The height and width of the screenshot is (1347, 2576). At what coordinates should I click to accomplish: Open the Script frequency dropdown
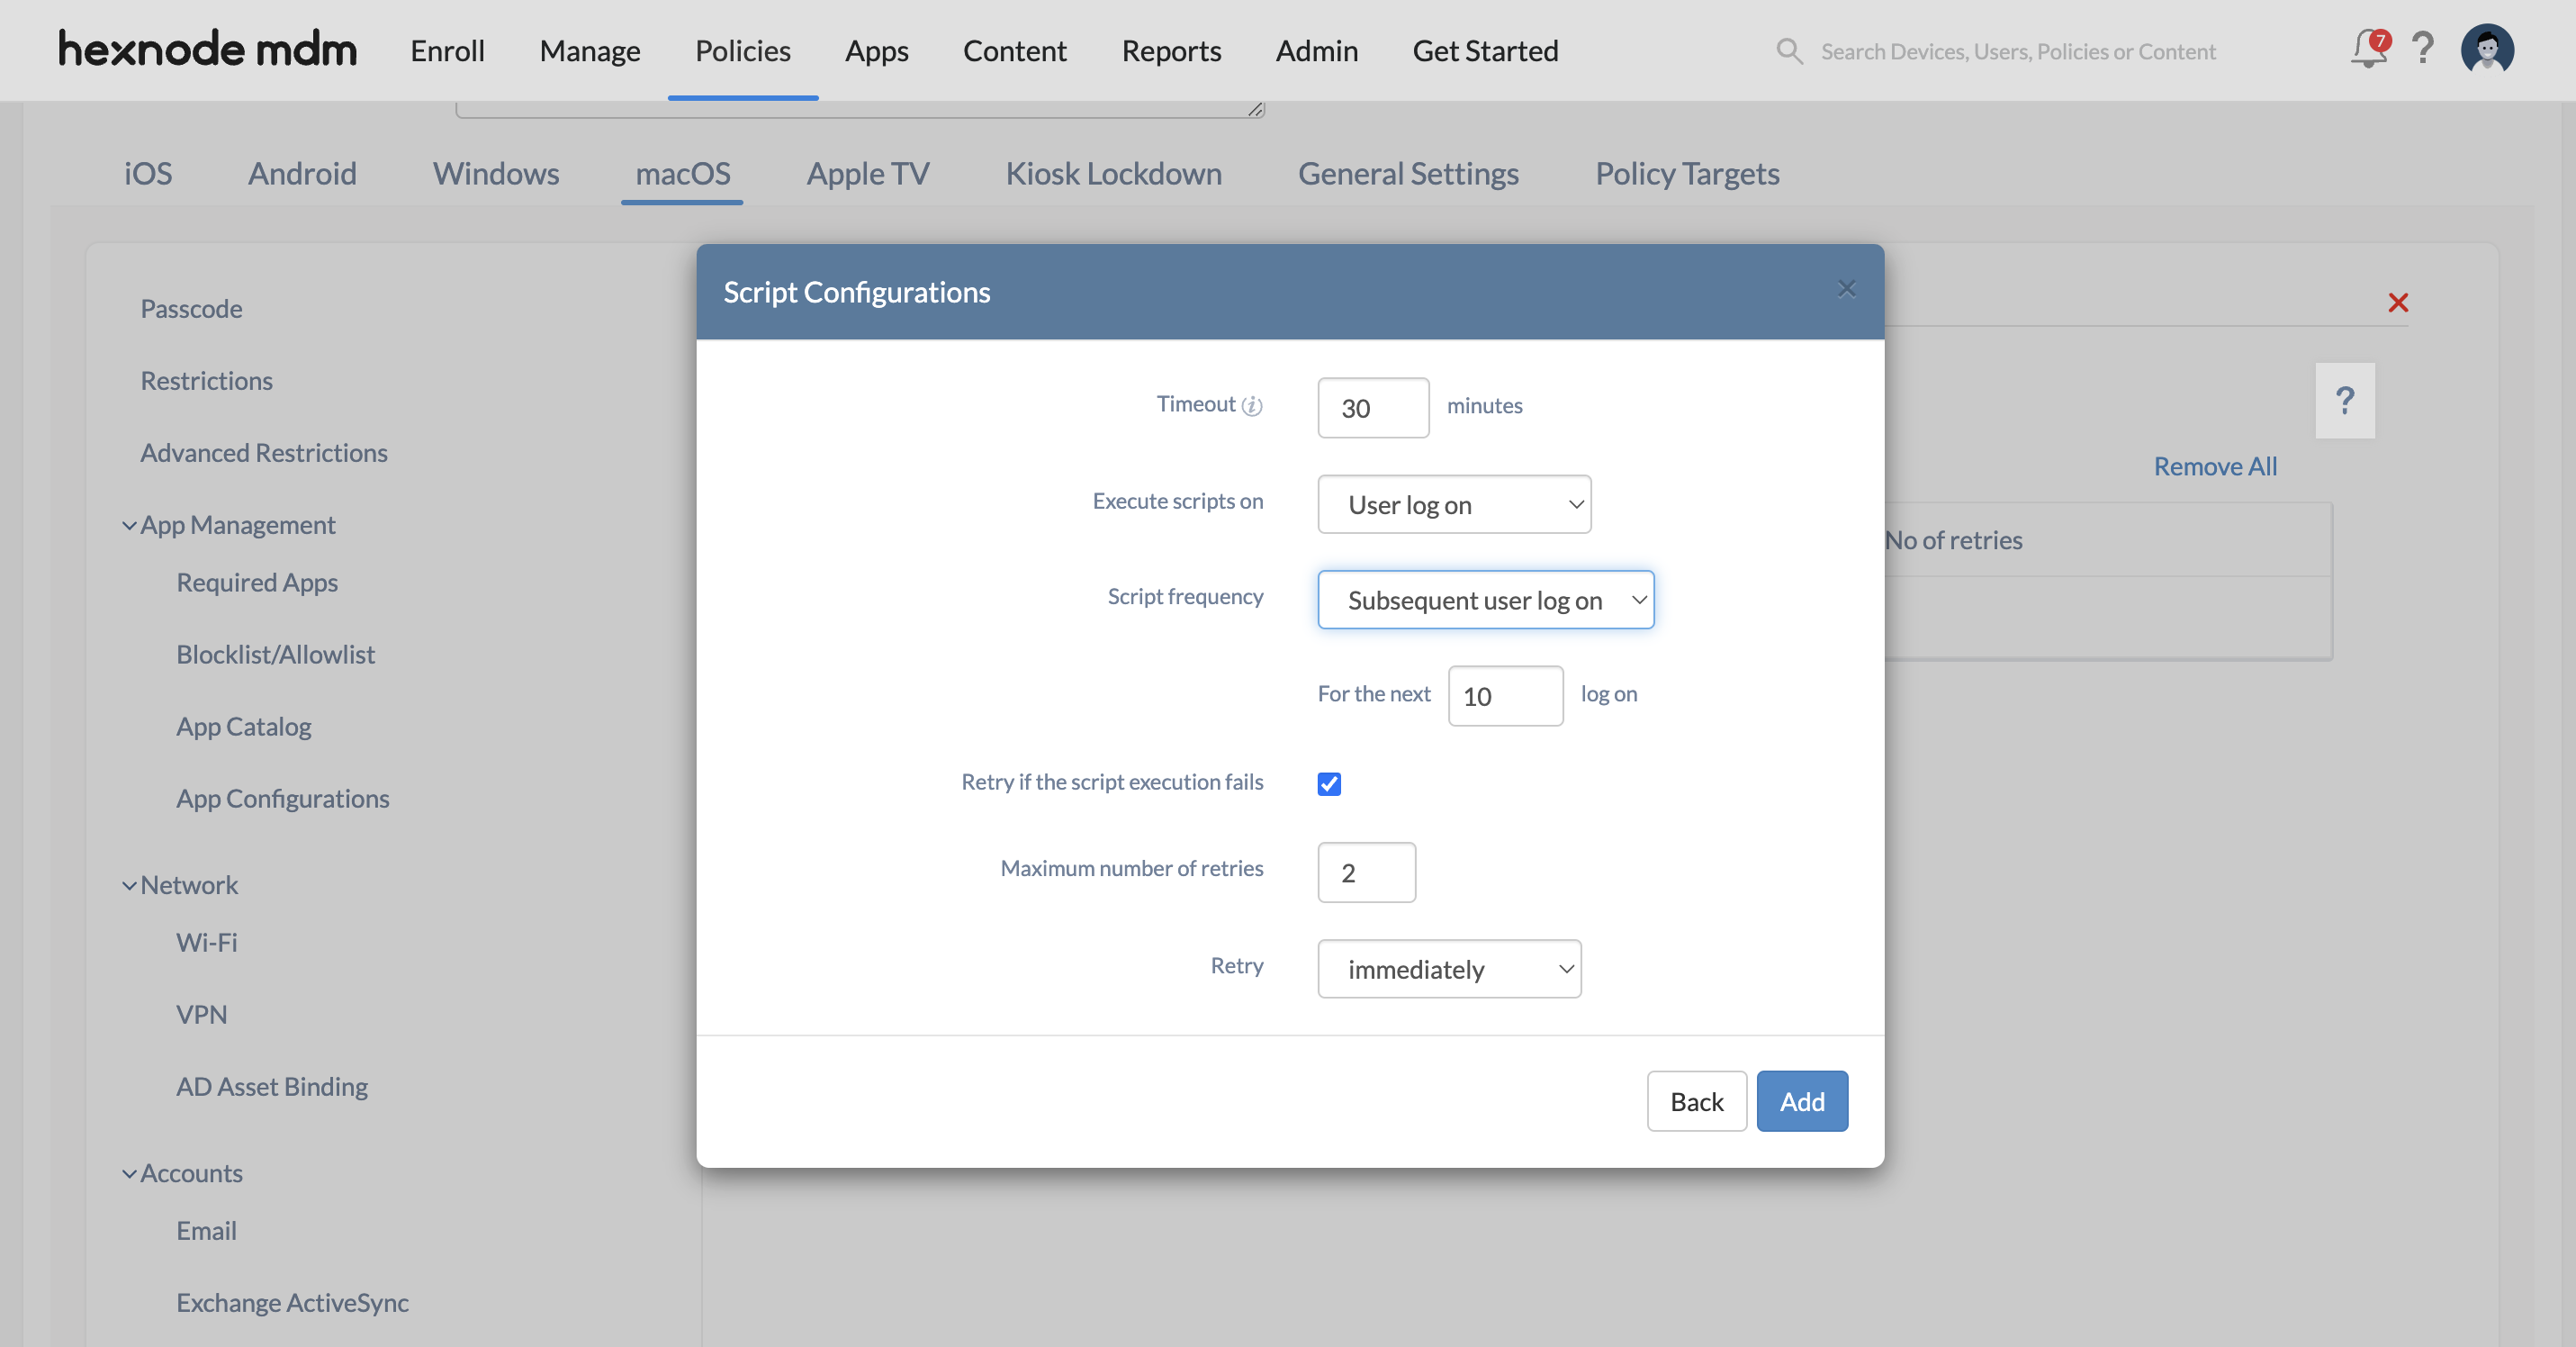(x=1485, y=599)
